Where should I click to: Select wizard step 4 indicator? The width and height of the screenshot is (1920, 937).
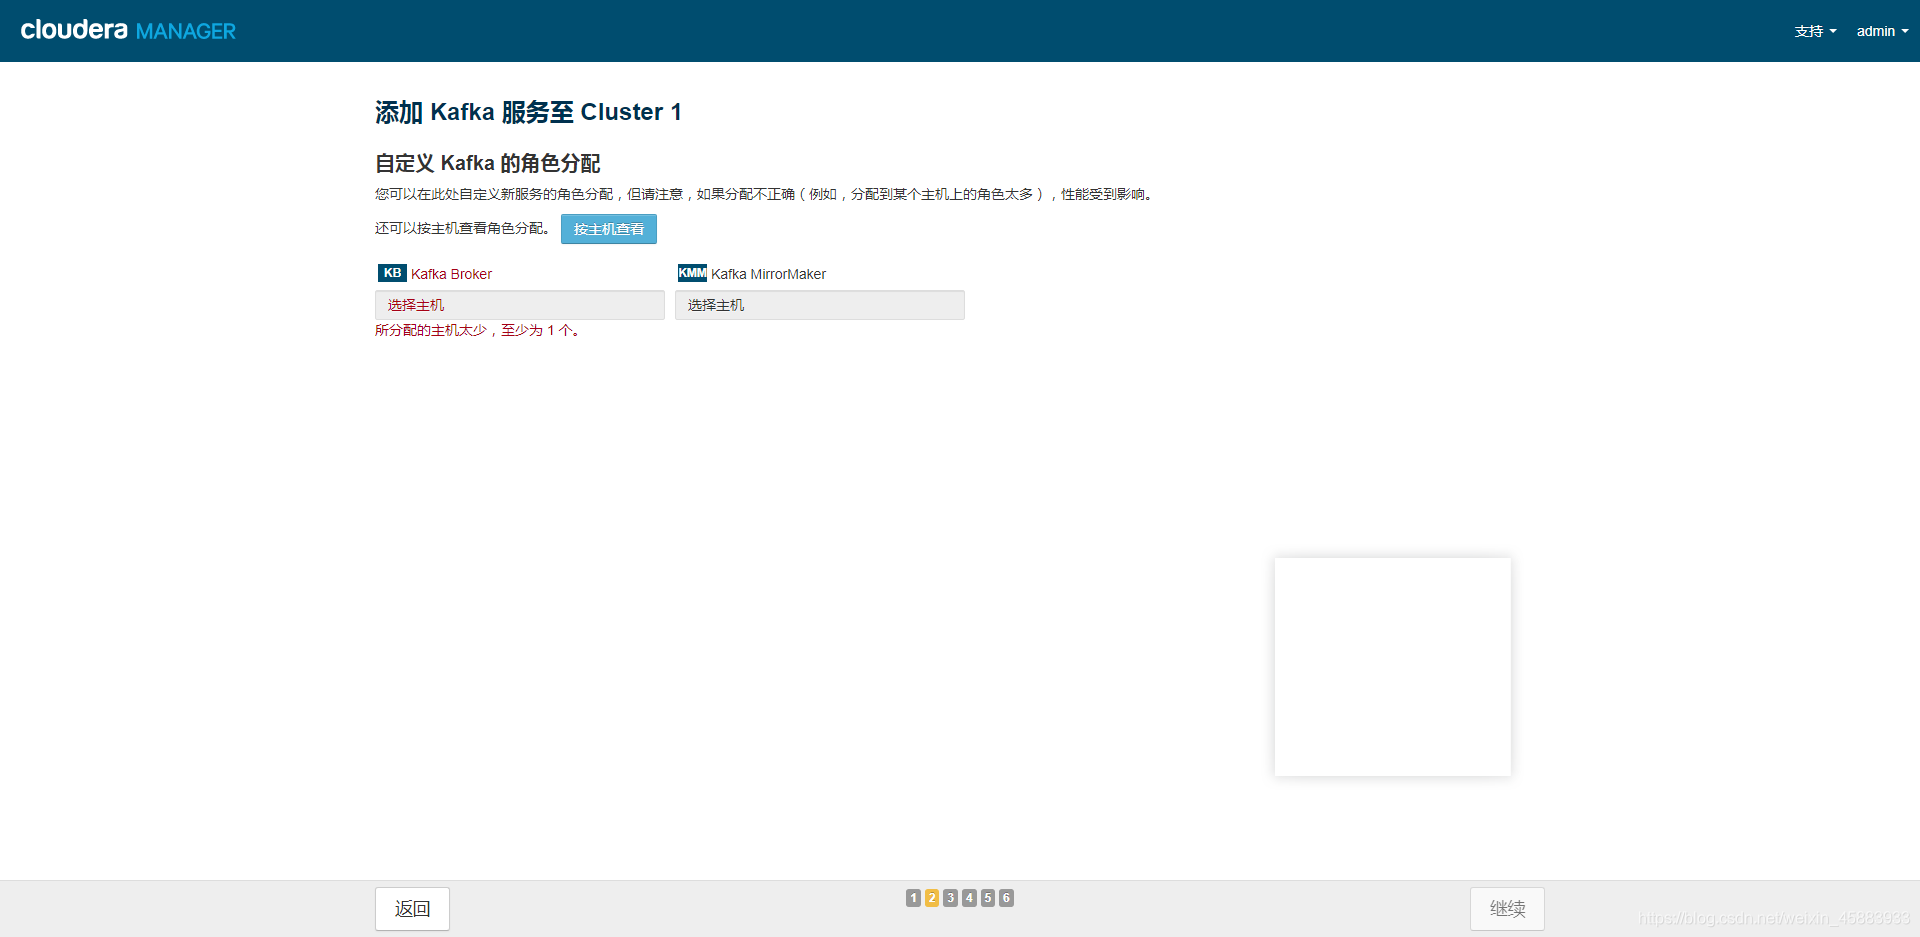[x=968, y=898]
